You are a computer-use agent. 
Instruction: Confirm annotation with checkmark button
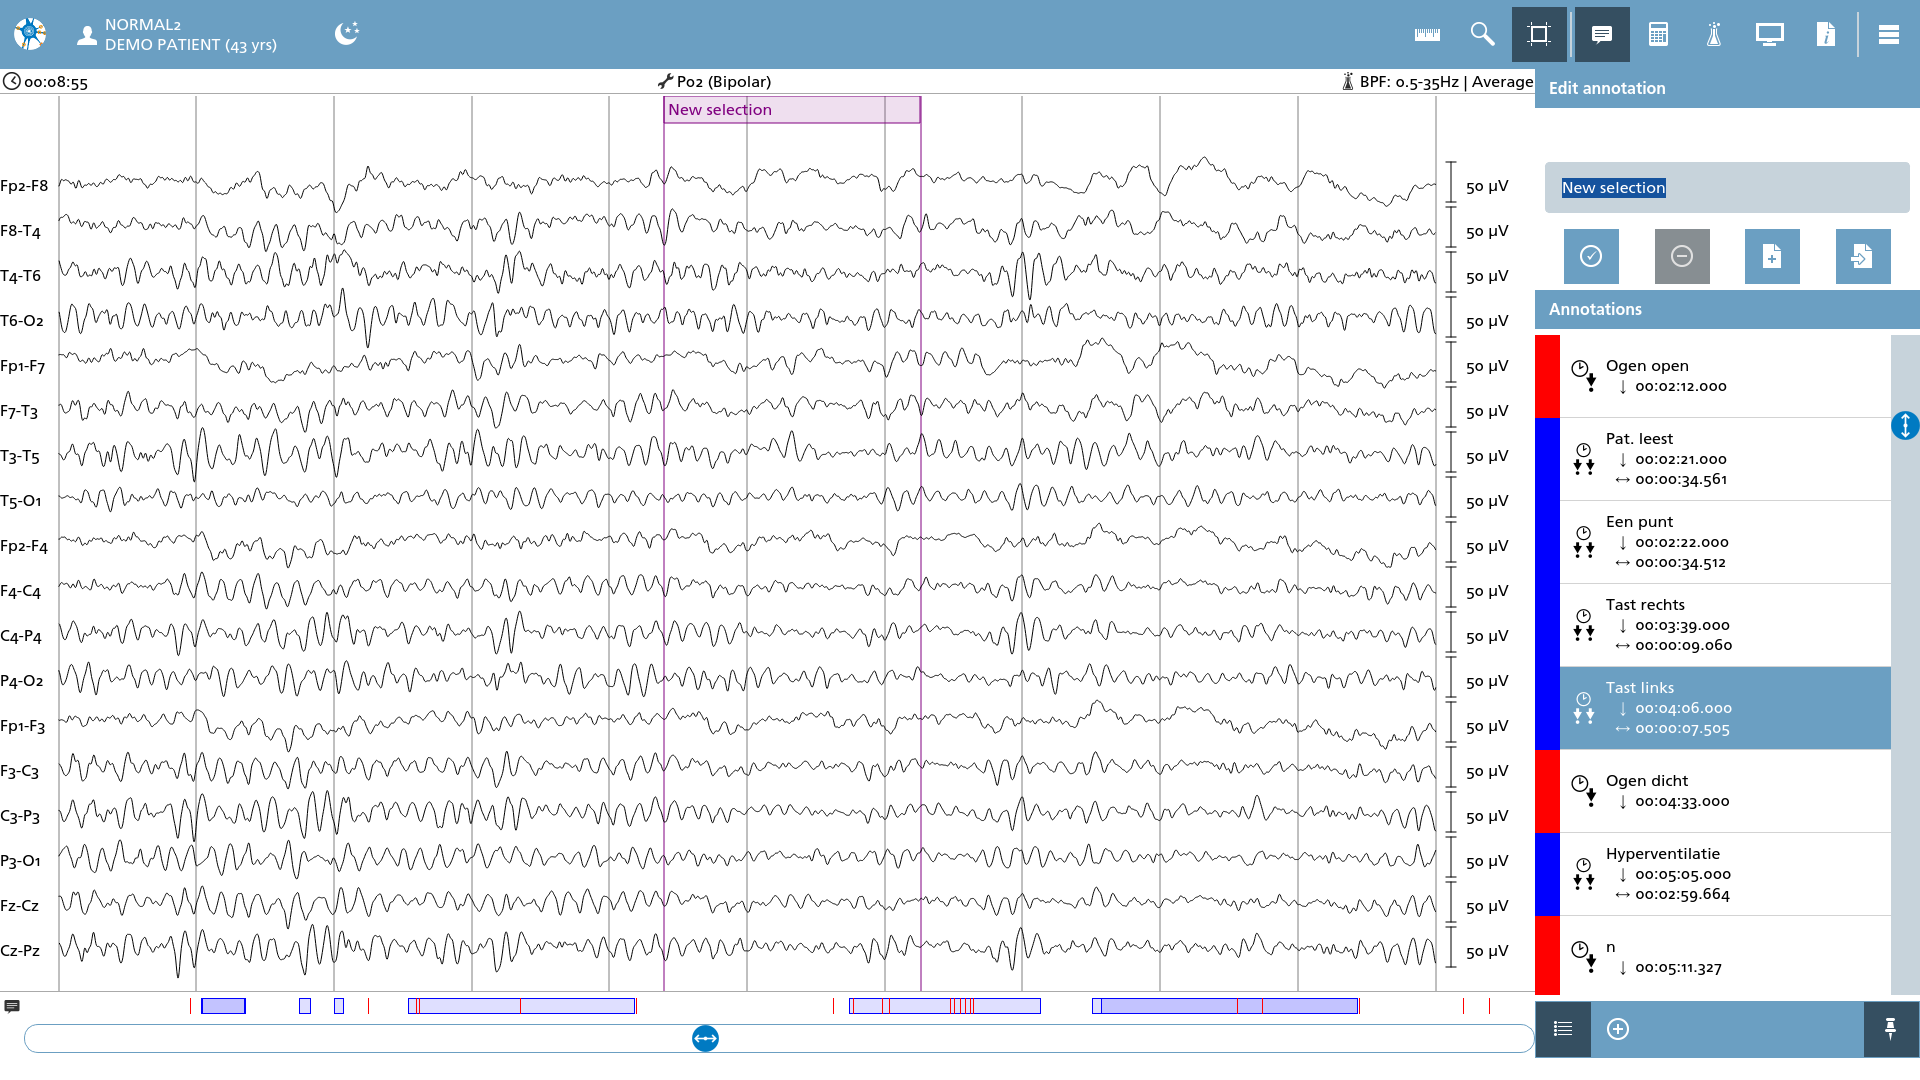[x=1591, y=256]
